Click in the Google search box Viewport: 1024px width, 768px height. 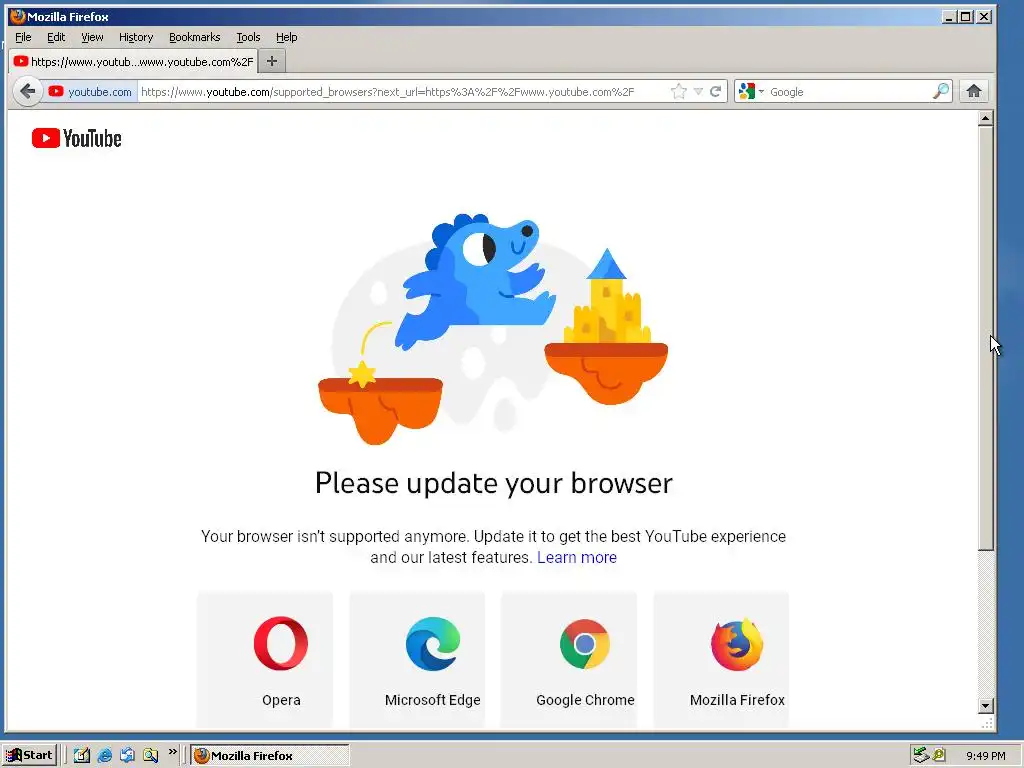849,91
